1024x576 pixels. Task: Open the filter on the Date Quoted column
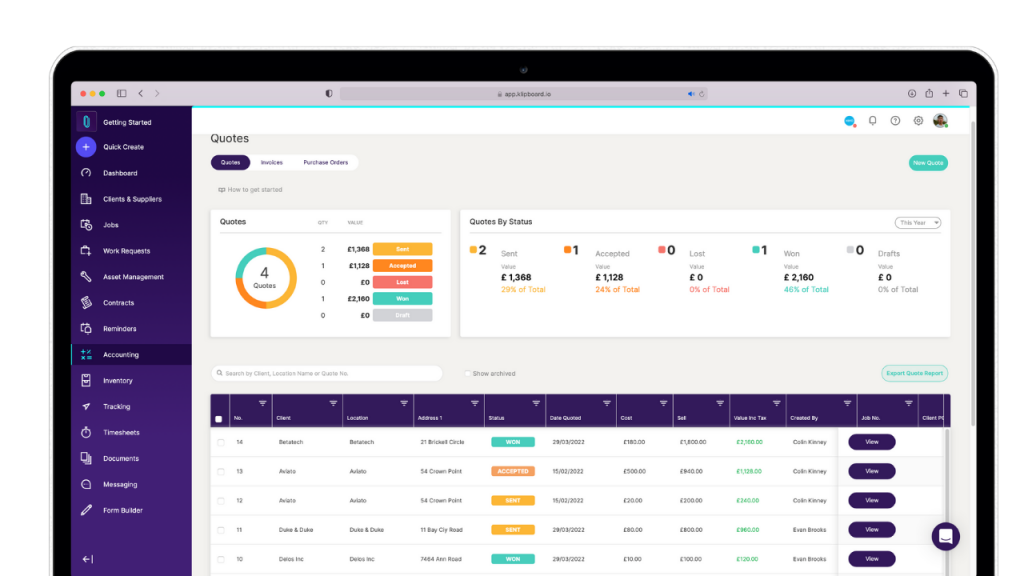pyautogui.click(x=607, y=404)
